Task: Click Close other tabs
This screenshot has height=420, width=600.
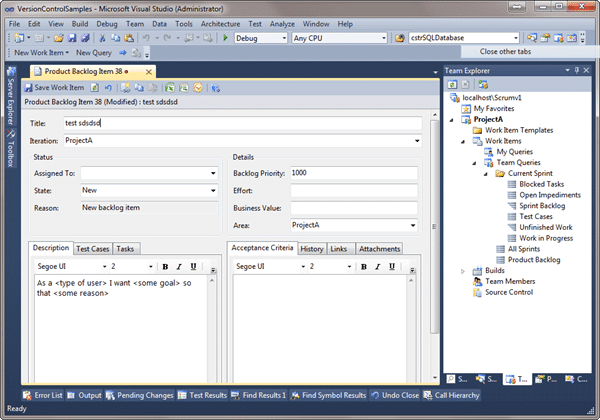Action: 505,52
